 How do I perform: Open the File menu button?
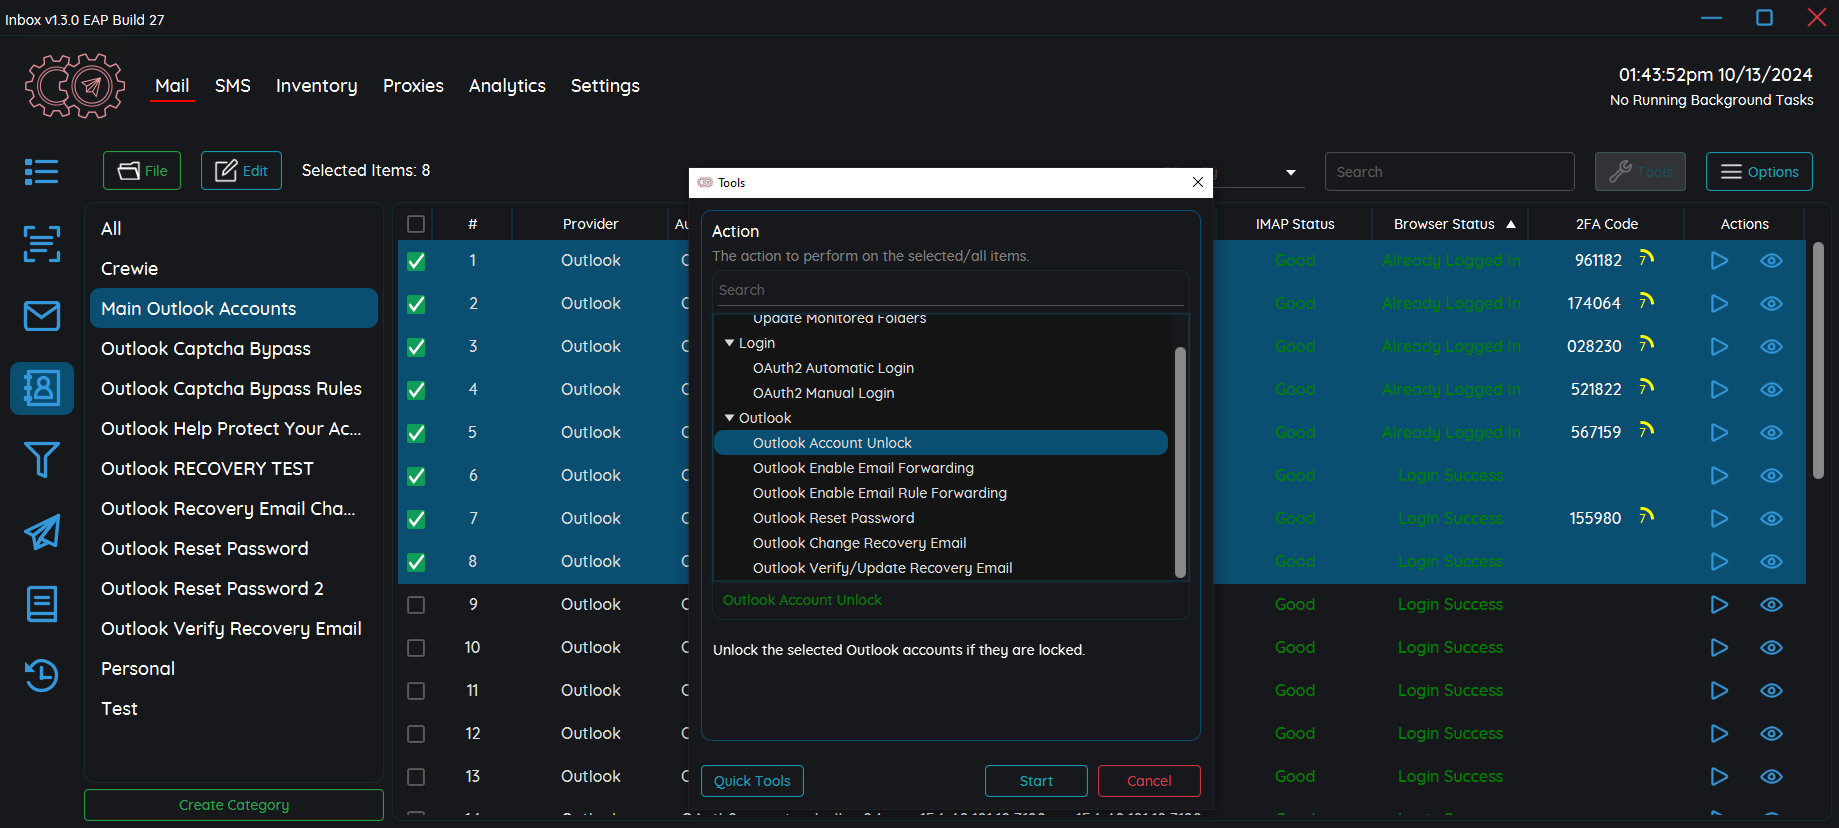pos(142,171)
